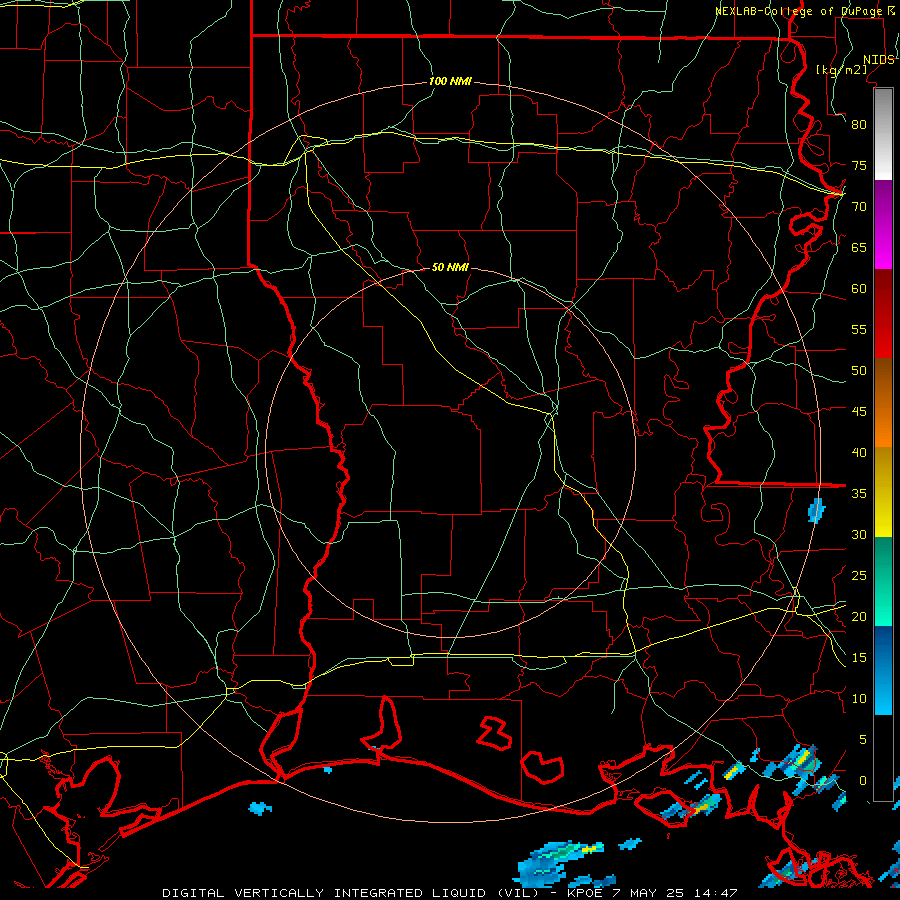Click the legend value 40
The width and height of the screenshot is (900, 900).
pyautogui.click(x=859, y=452)
